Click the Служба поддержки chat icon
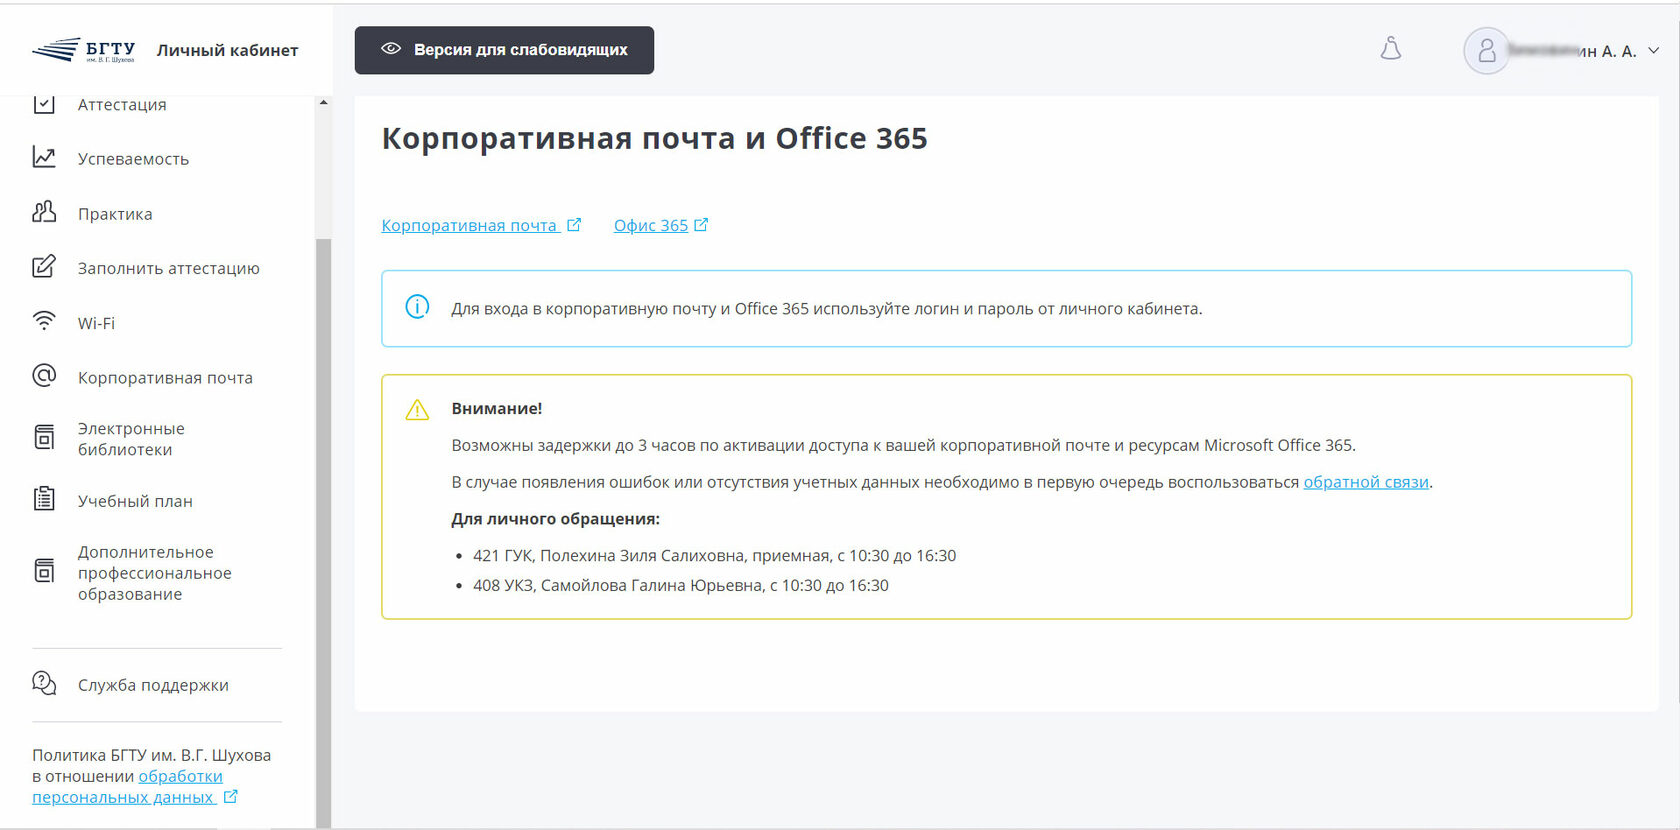The height and width of the screenshot is (830, 1680). [x=44, y=684]
